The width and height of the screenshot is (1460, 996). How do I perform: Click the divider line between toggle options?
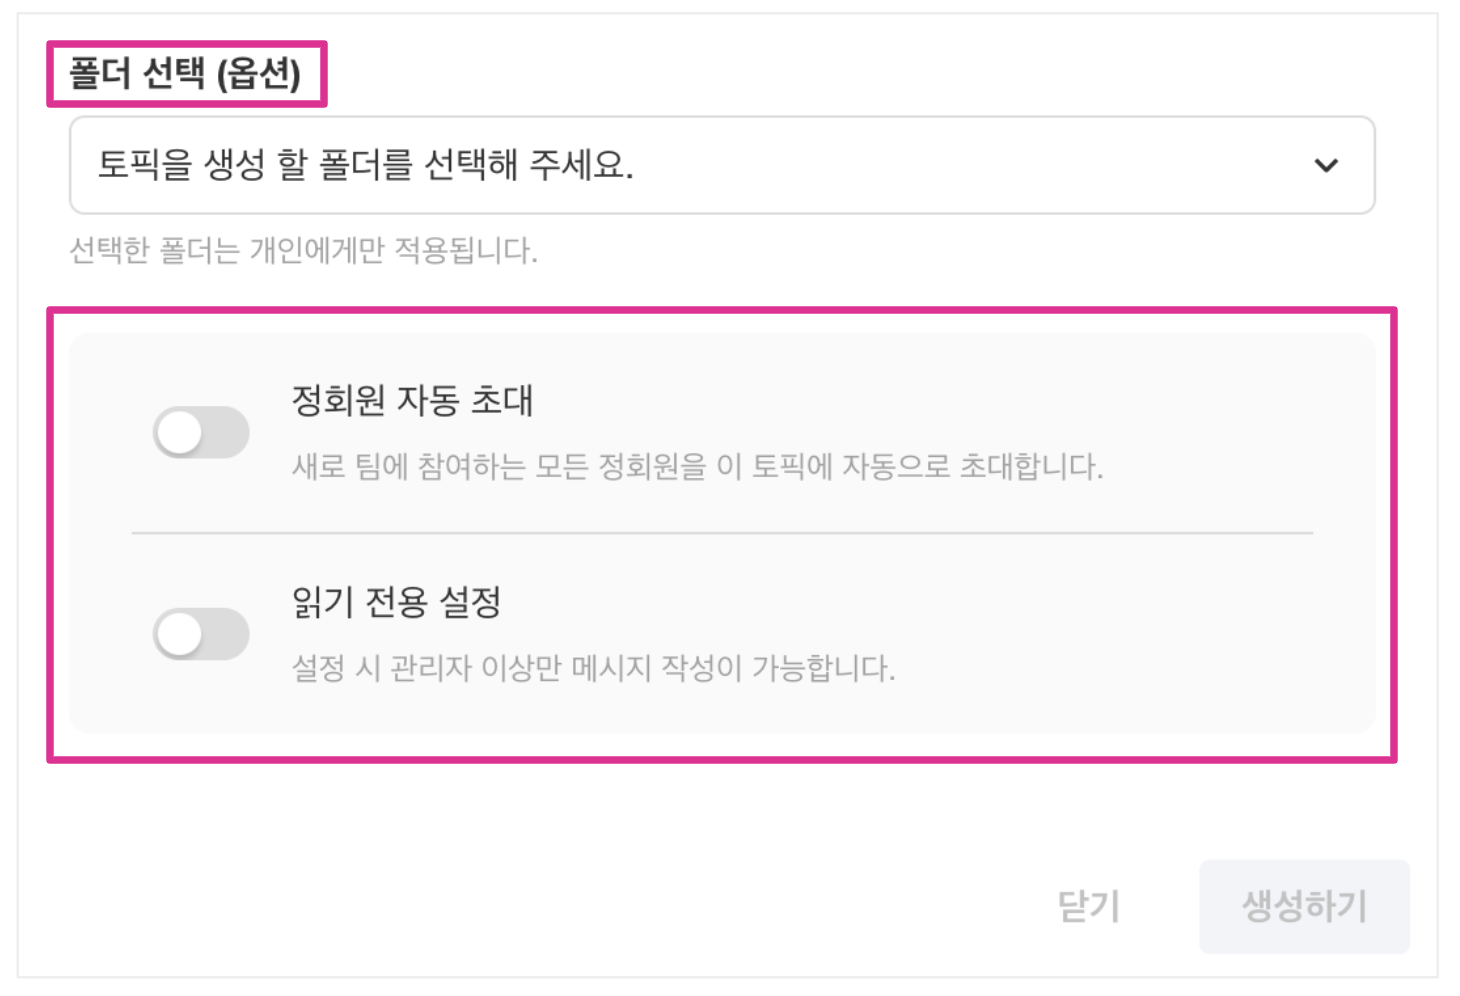pyautogui.click(x=722, y=533)
